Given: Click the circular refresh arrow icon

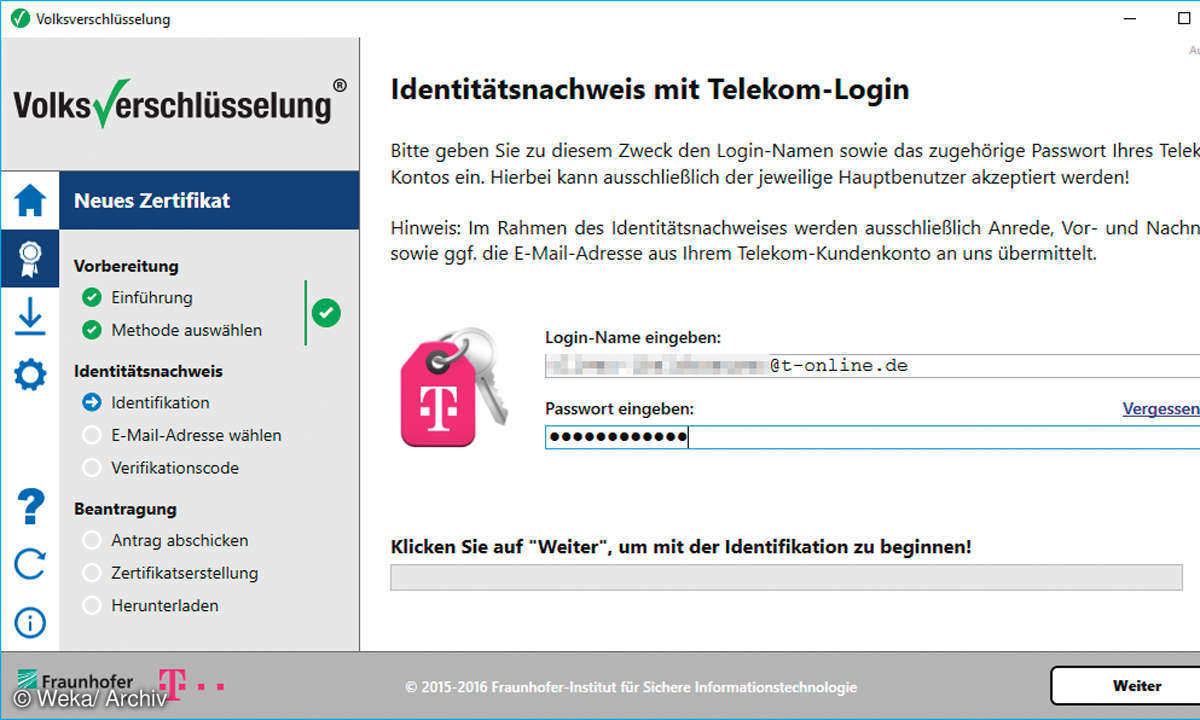Looking at the screenshot, I should pos(30,565).
